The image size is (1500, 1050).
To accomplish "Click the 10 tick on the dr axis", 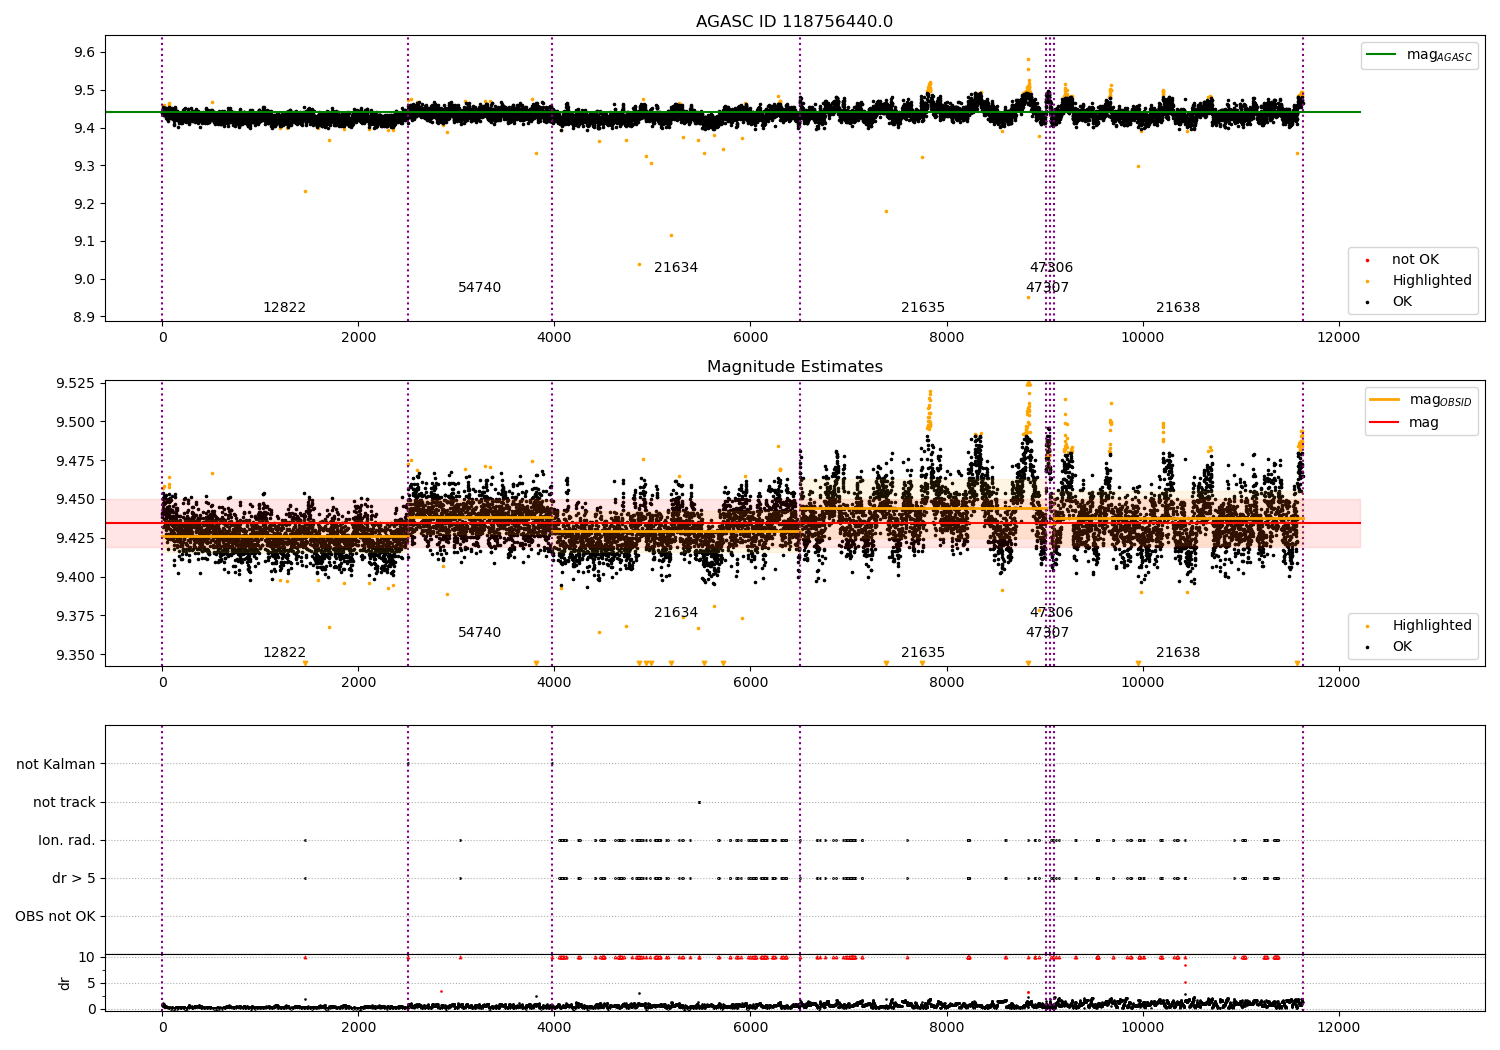I will pyautogui.click(x=87, y=958).
